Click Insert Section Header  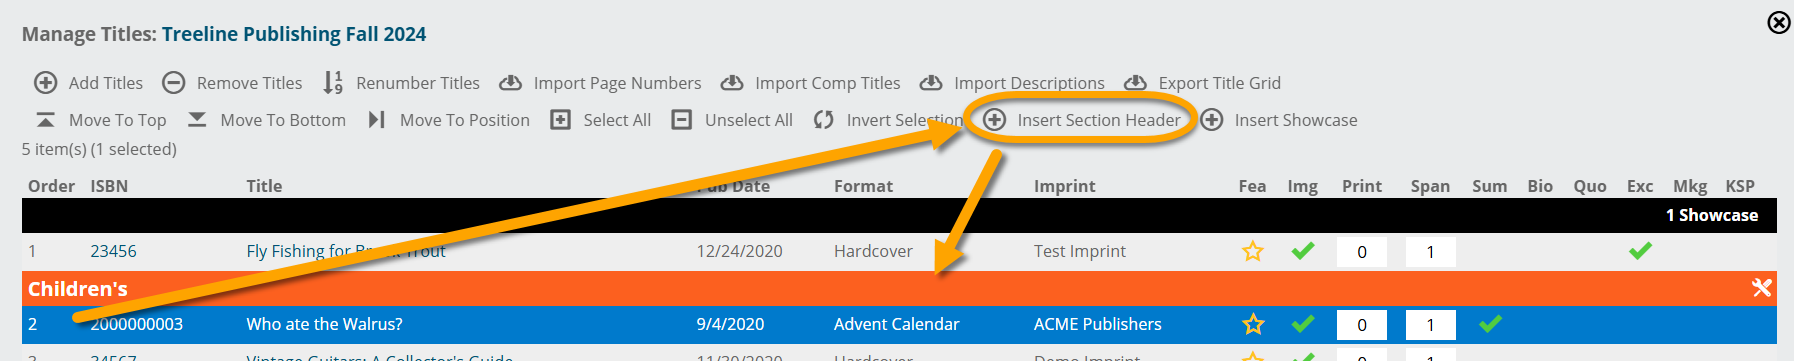(x=1099, y=120)
